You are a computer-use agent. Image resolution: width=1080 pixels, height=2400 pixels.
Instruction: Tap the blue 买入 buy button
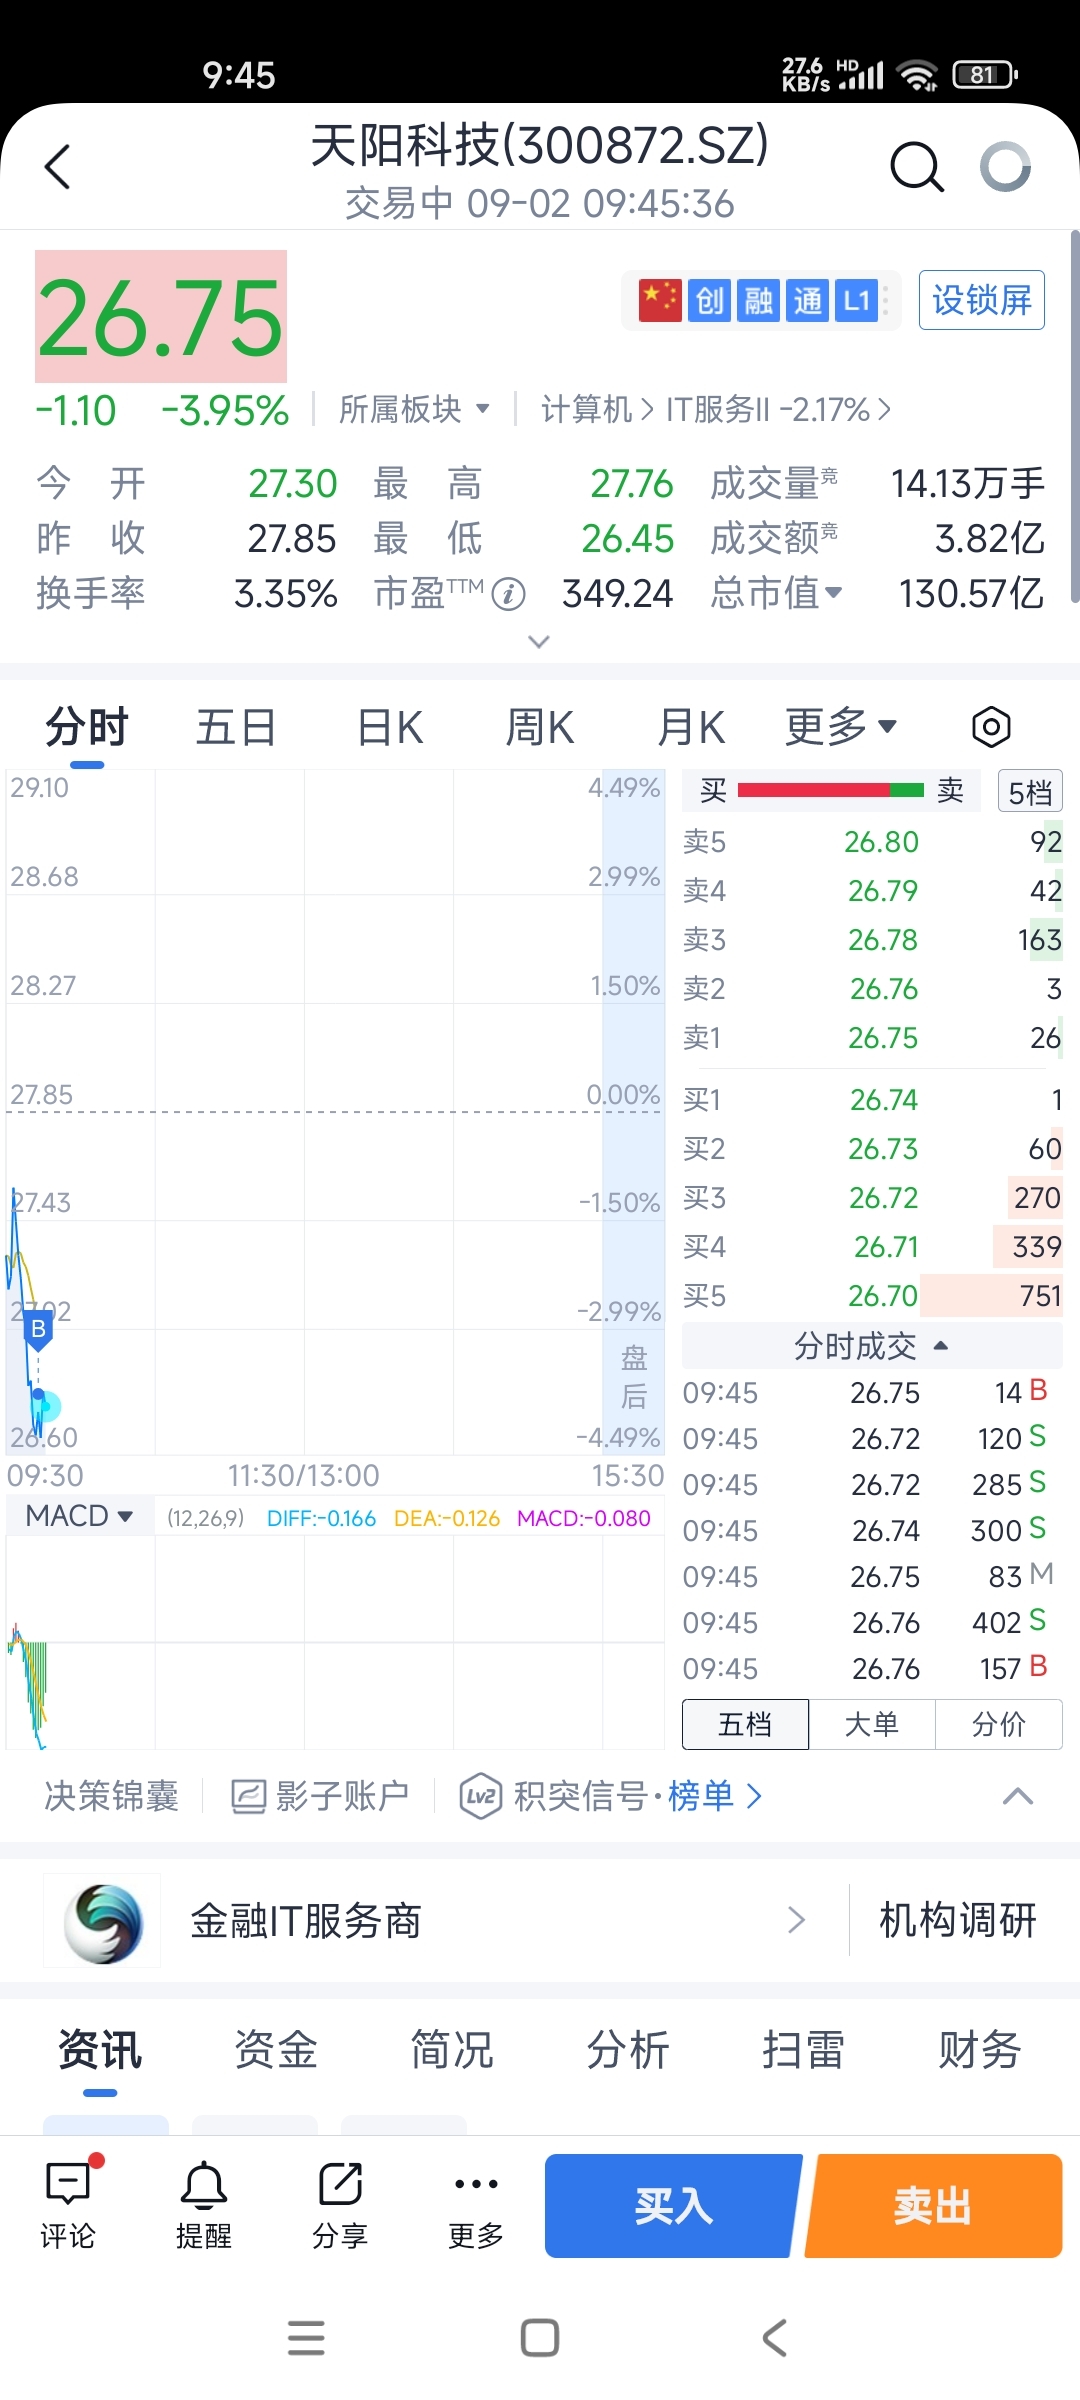click(672, 2206)
